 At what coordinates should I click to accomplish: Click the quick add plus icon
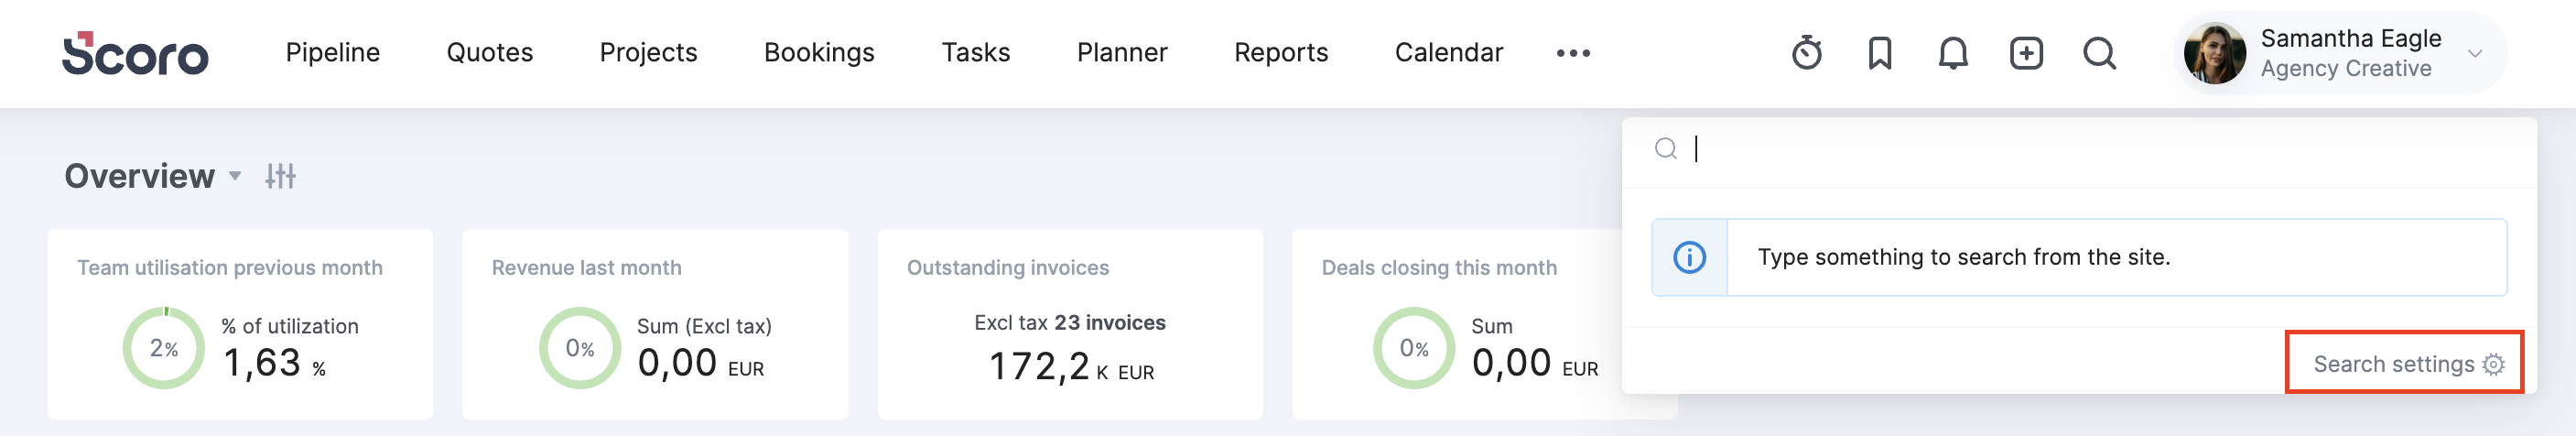click(2026, 53)
